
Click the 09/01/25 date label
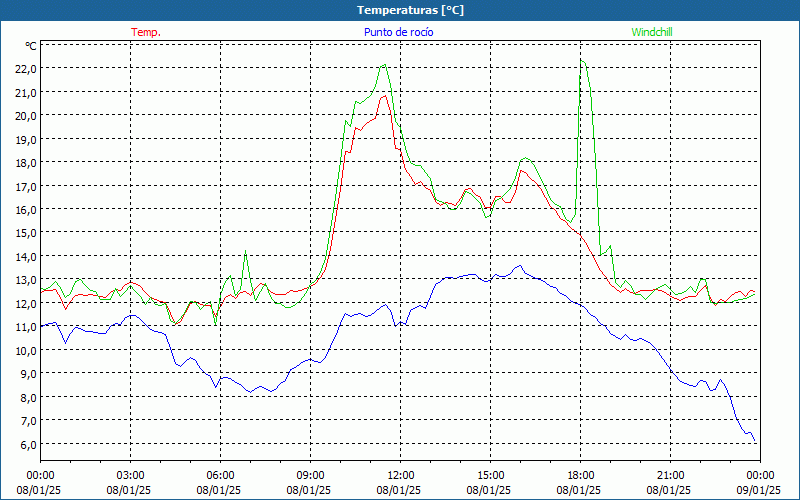click(759, 490)
